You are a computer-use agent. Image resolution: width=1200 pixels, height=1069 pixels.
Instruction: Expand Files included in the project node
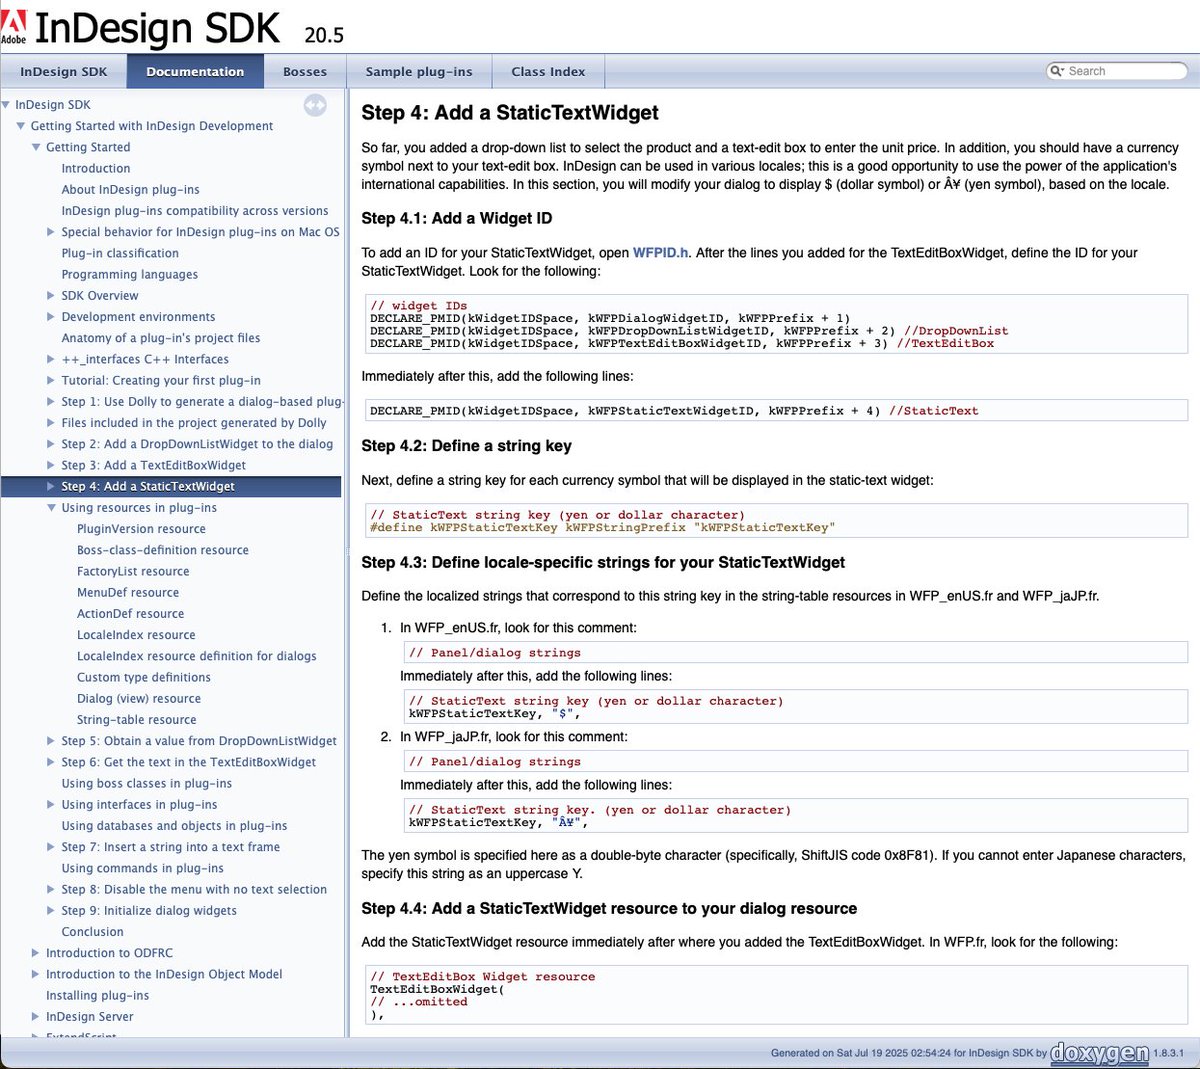[x=51, y=423]
